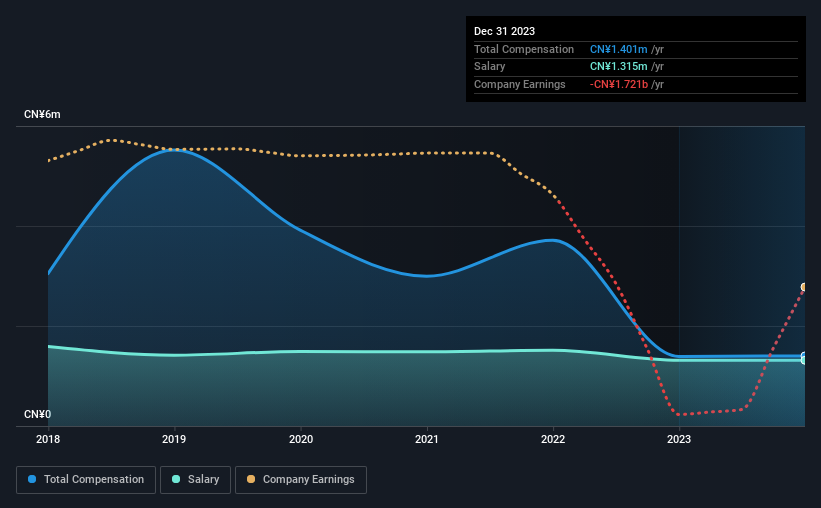Click the CN¥1.315m salary value
The image size is (821, 508).
point(618,67)
